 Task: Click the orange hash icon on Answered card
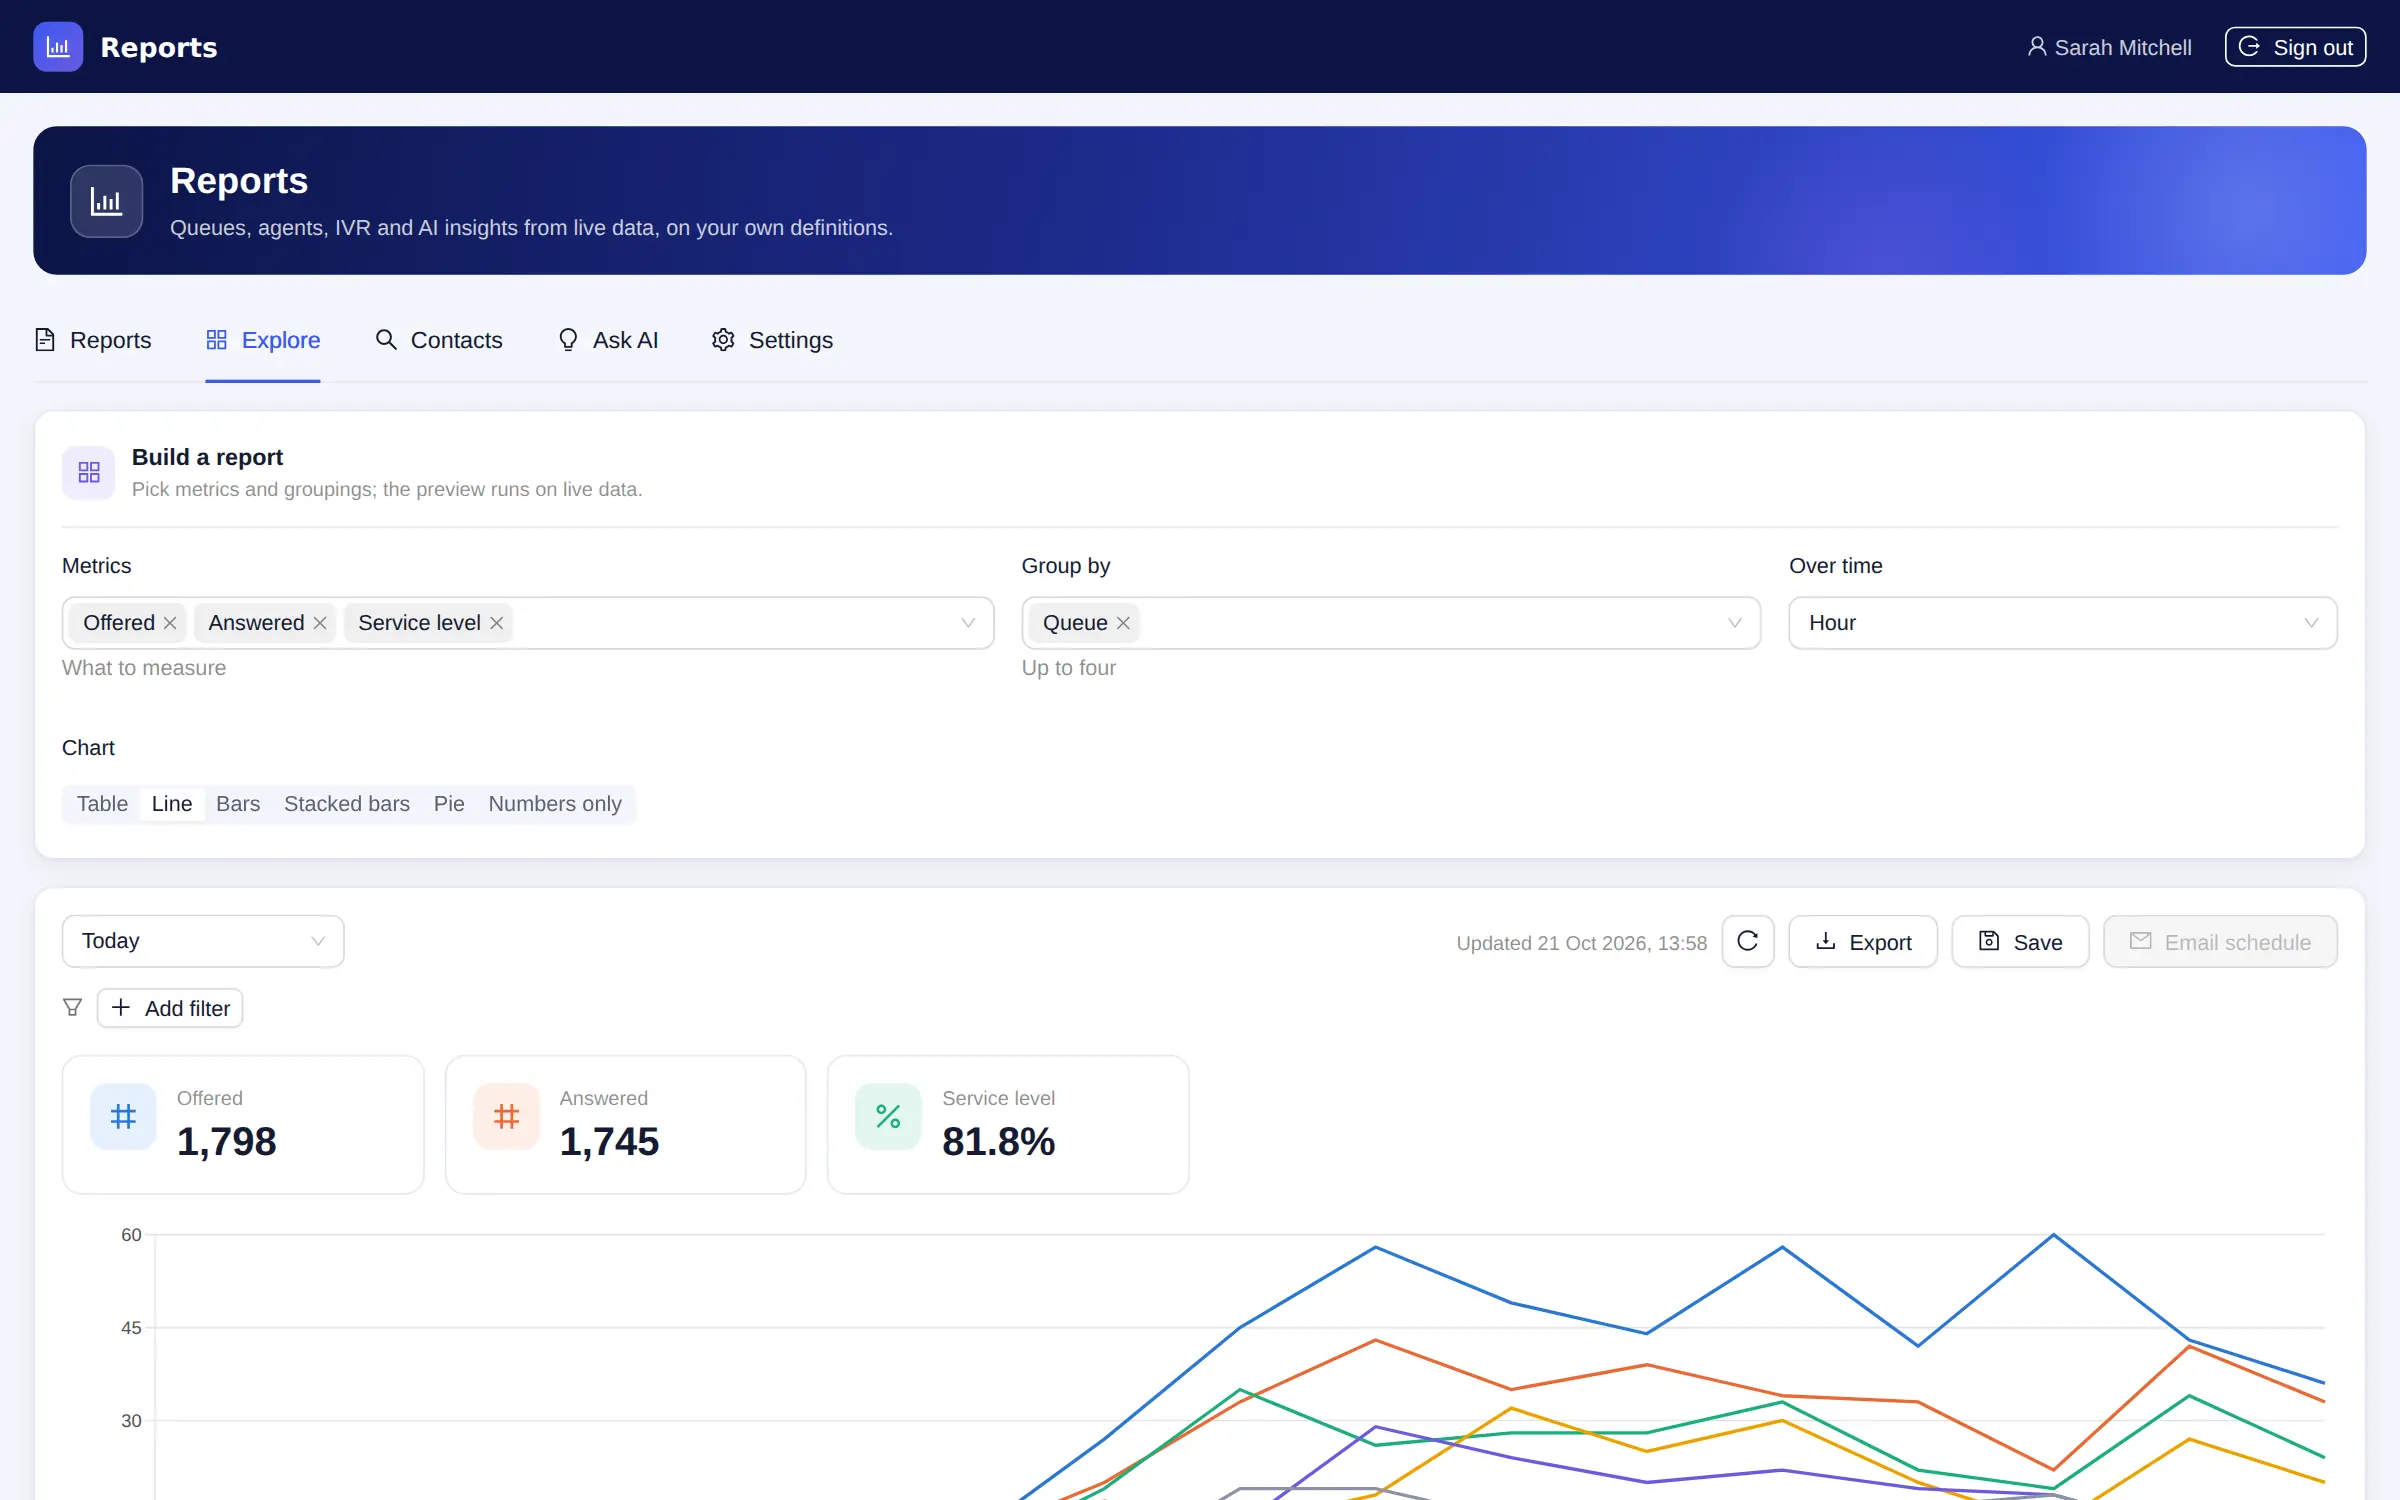[506, 1116]
